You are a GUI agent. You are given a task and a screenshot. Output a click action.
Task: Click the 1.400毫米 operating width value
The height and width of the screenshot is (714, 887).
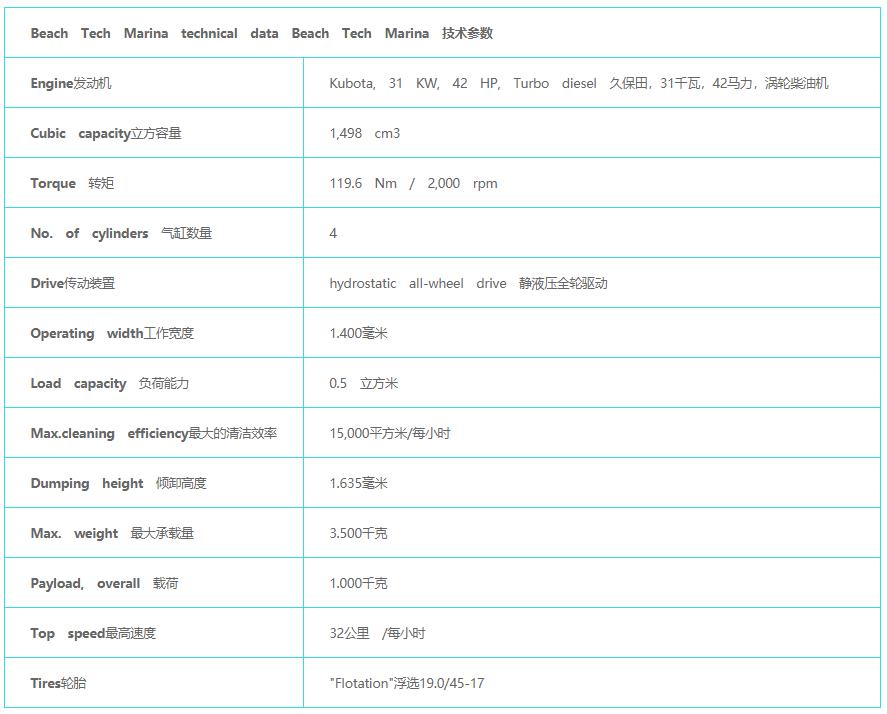(x=358, y=333)
